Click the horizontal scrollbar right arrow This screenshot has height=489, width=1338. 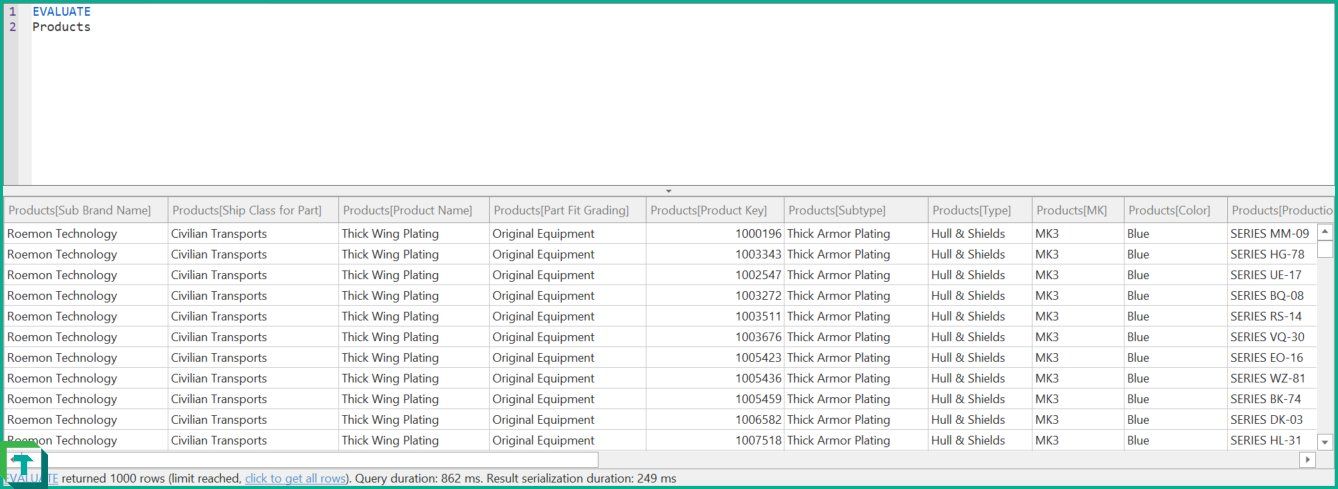click(1307, 459)
